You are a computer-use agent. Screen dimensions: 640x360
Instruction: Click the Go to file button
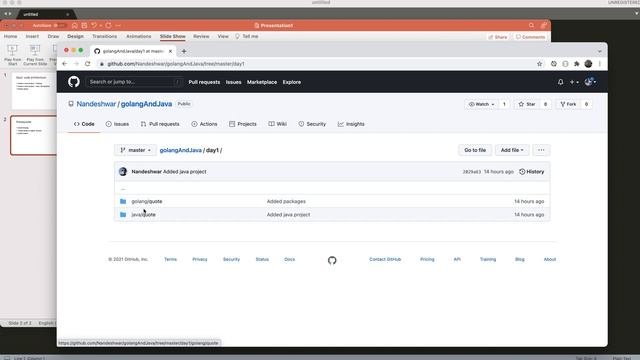pos(475,150)
